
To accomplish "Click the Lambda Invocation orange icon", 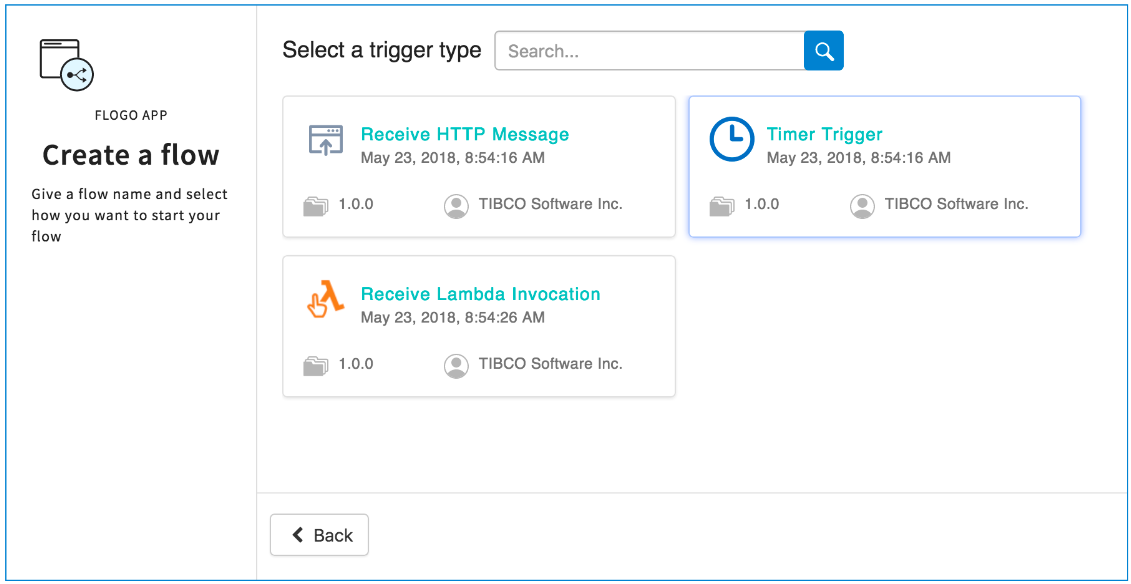I will (x=325, y=300).
